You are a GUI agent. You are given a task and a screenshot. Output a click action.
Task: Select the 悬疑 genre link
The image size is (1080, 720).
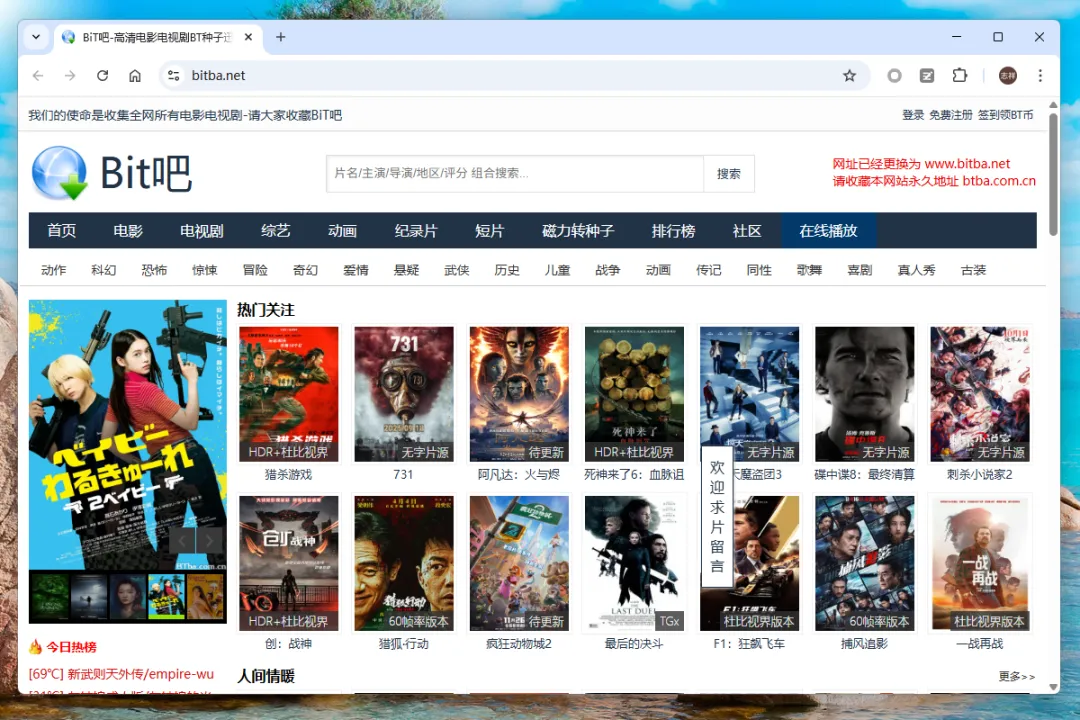pos(406,270)
